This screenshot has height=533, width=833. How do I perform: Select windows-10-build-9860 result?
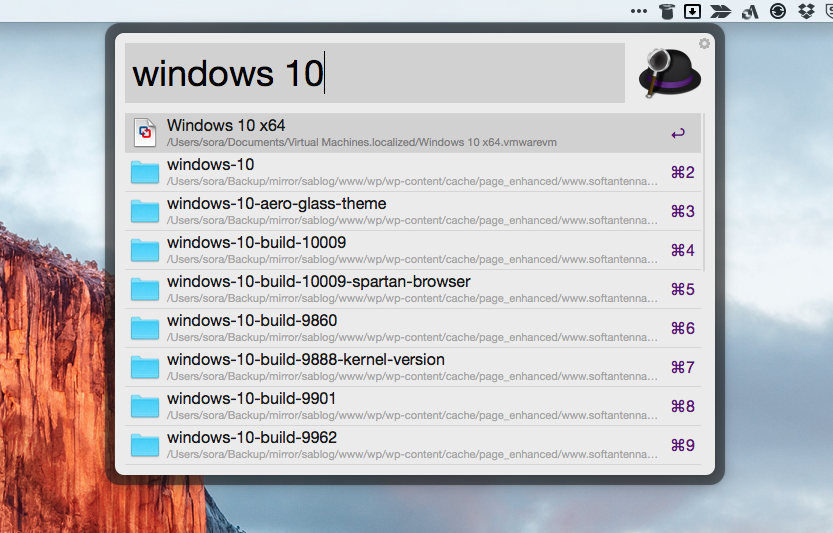[x=413, y=328]
